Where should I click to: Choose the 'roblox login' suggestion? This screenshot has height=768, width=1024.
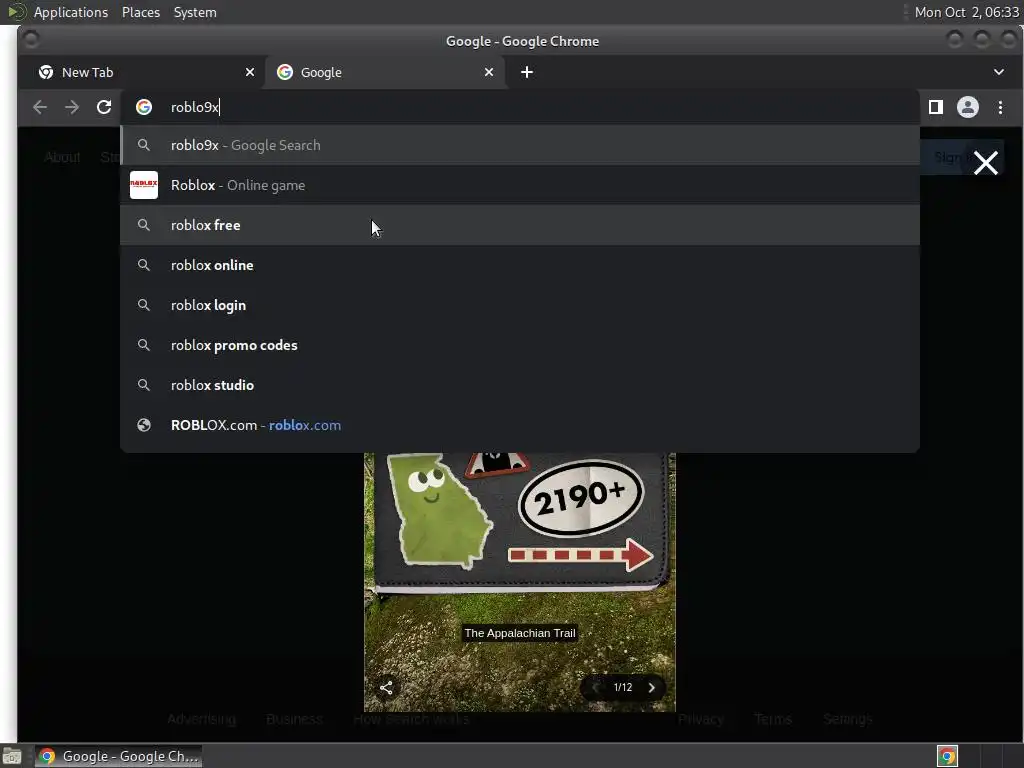click(520, 305)
